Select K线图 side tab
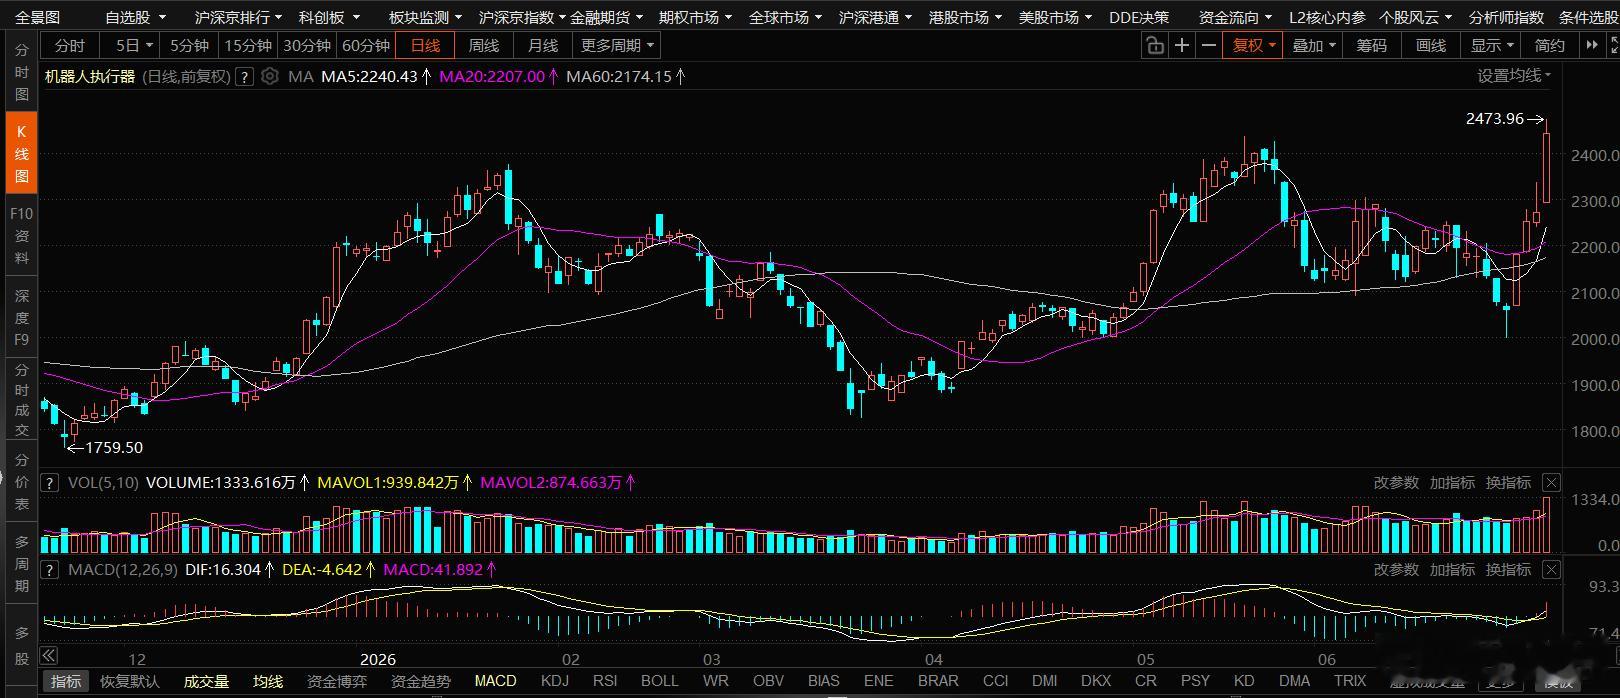 coord(22,153)
